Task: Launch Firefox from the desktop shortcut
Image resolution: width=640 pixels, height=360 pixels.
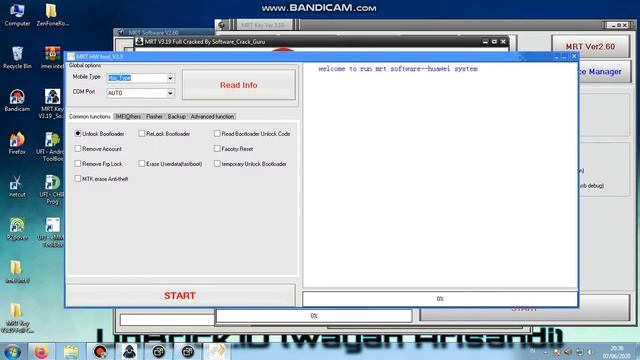Action: [17, 143]
